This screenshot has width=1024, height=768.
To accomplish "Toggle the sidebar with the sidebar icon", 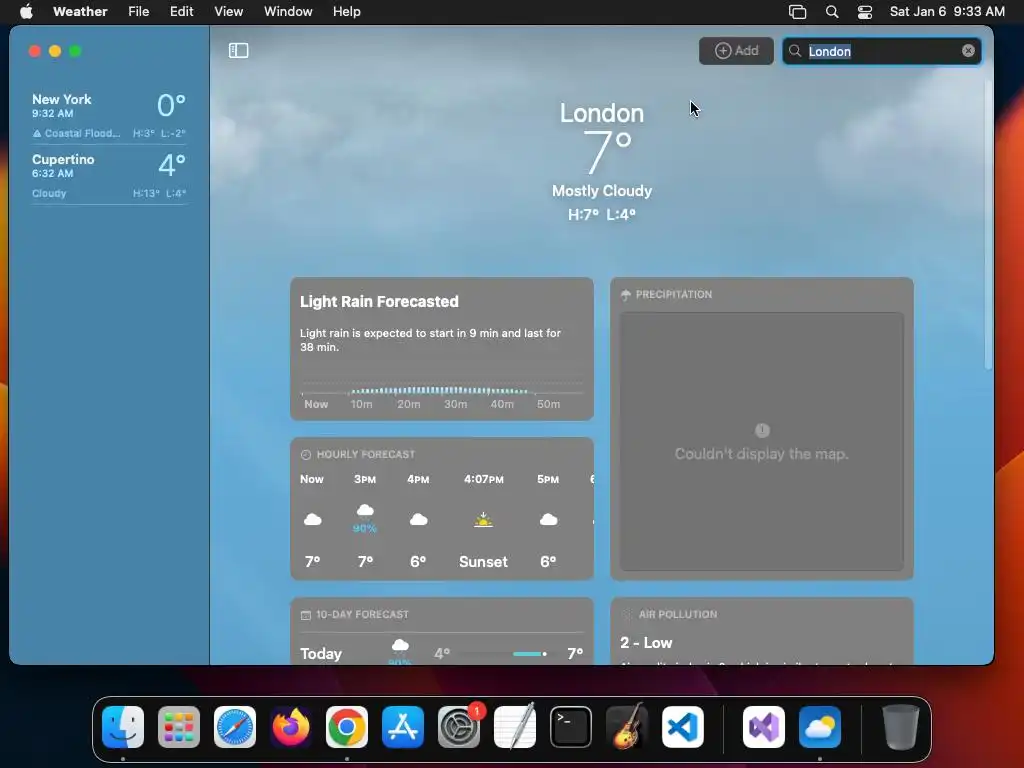I will pos(238,50).
